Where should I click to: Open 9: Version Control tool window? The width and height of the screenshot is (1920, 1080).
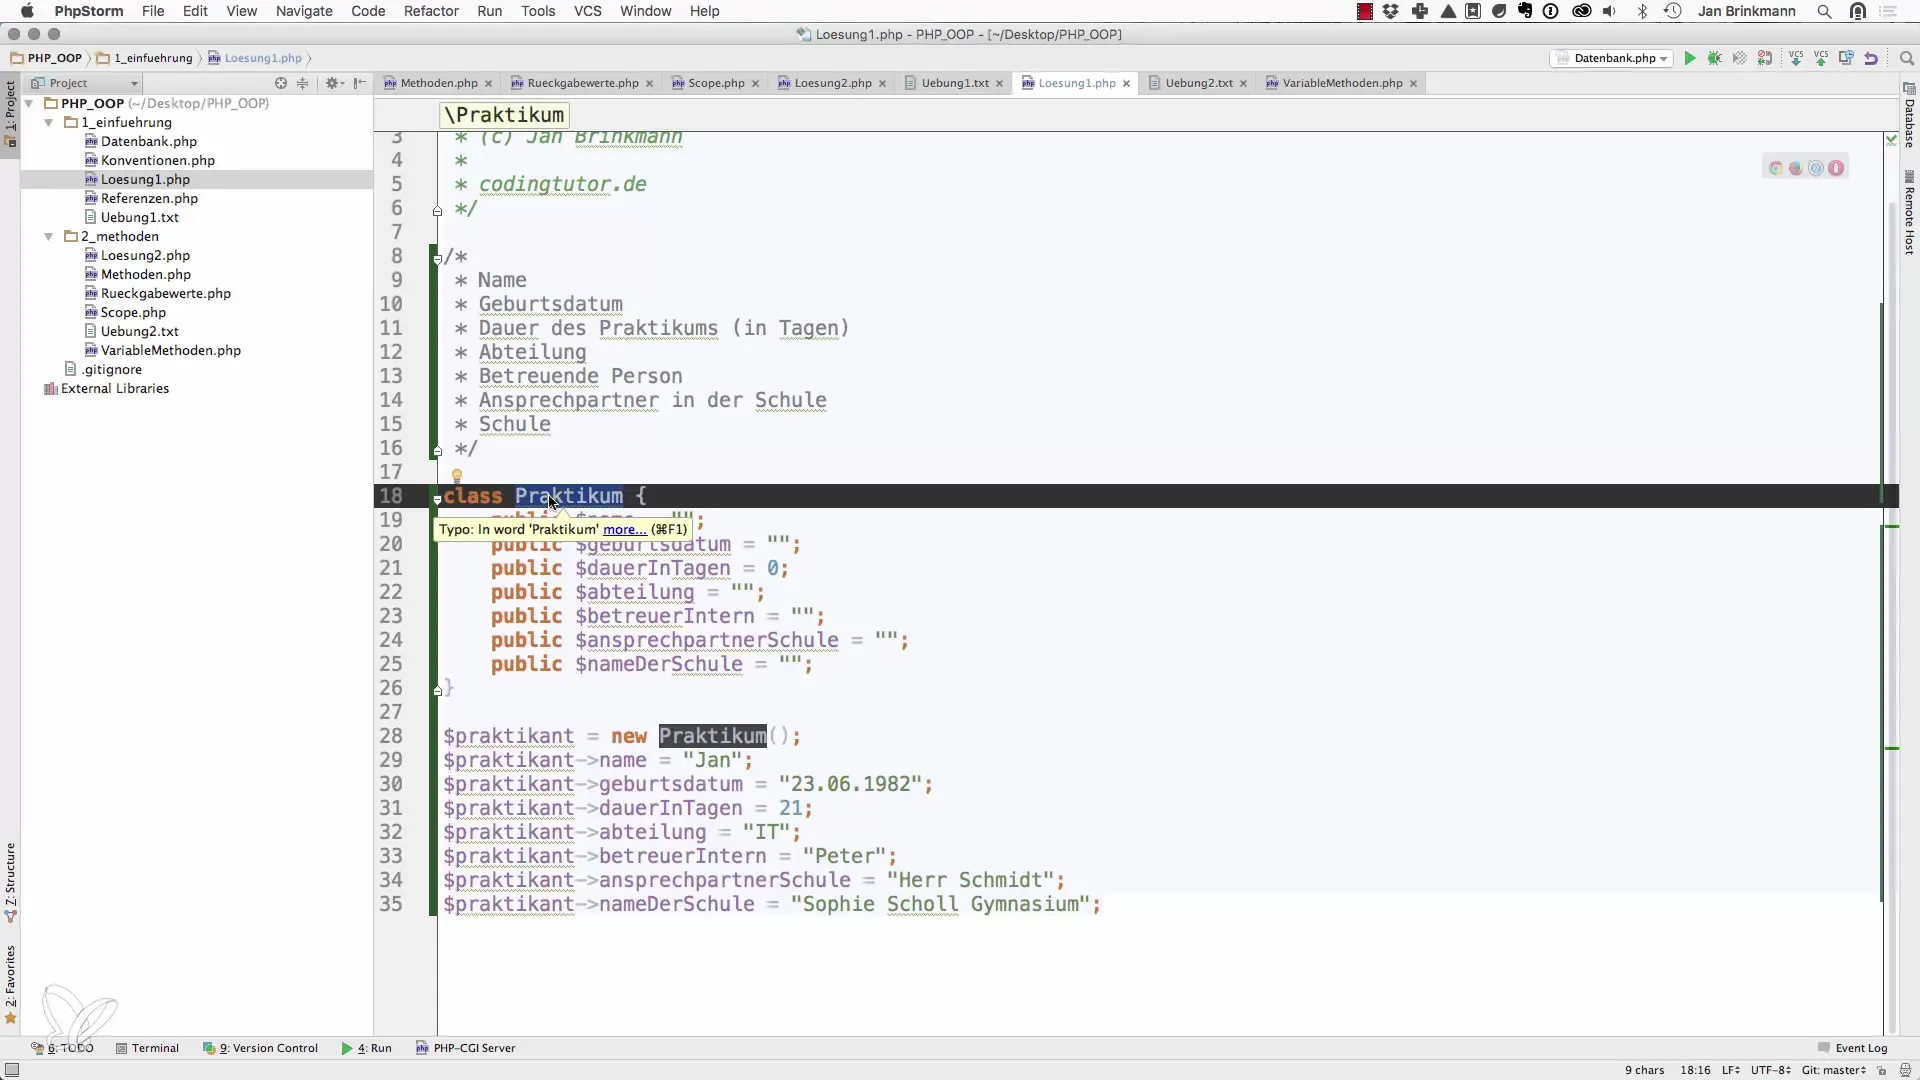[x=261, y=1048]
